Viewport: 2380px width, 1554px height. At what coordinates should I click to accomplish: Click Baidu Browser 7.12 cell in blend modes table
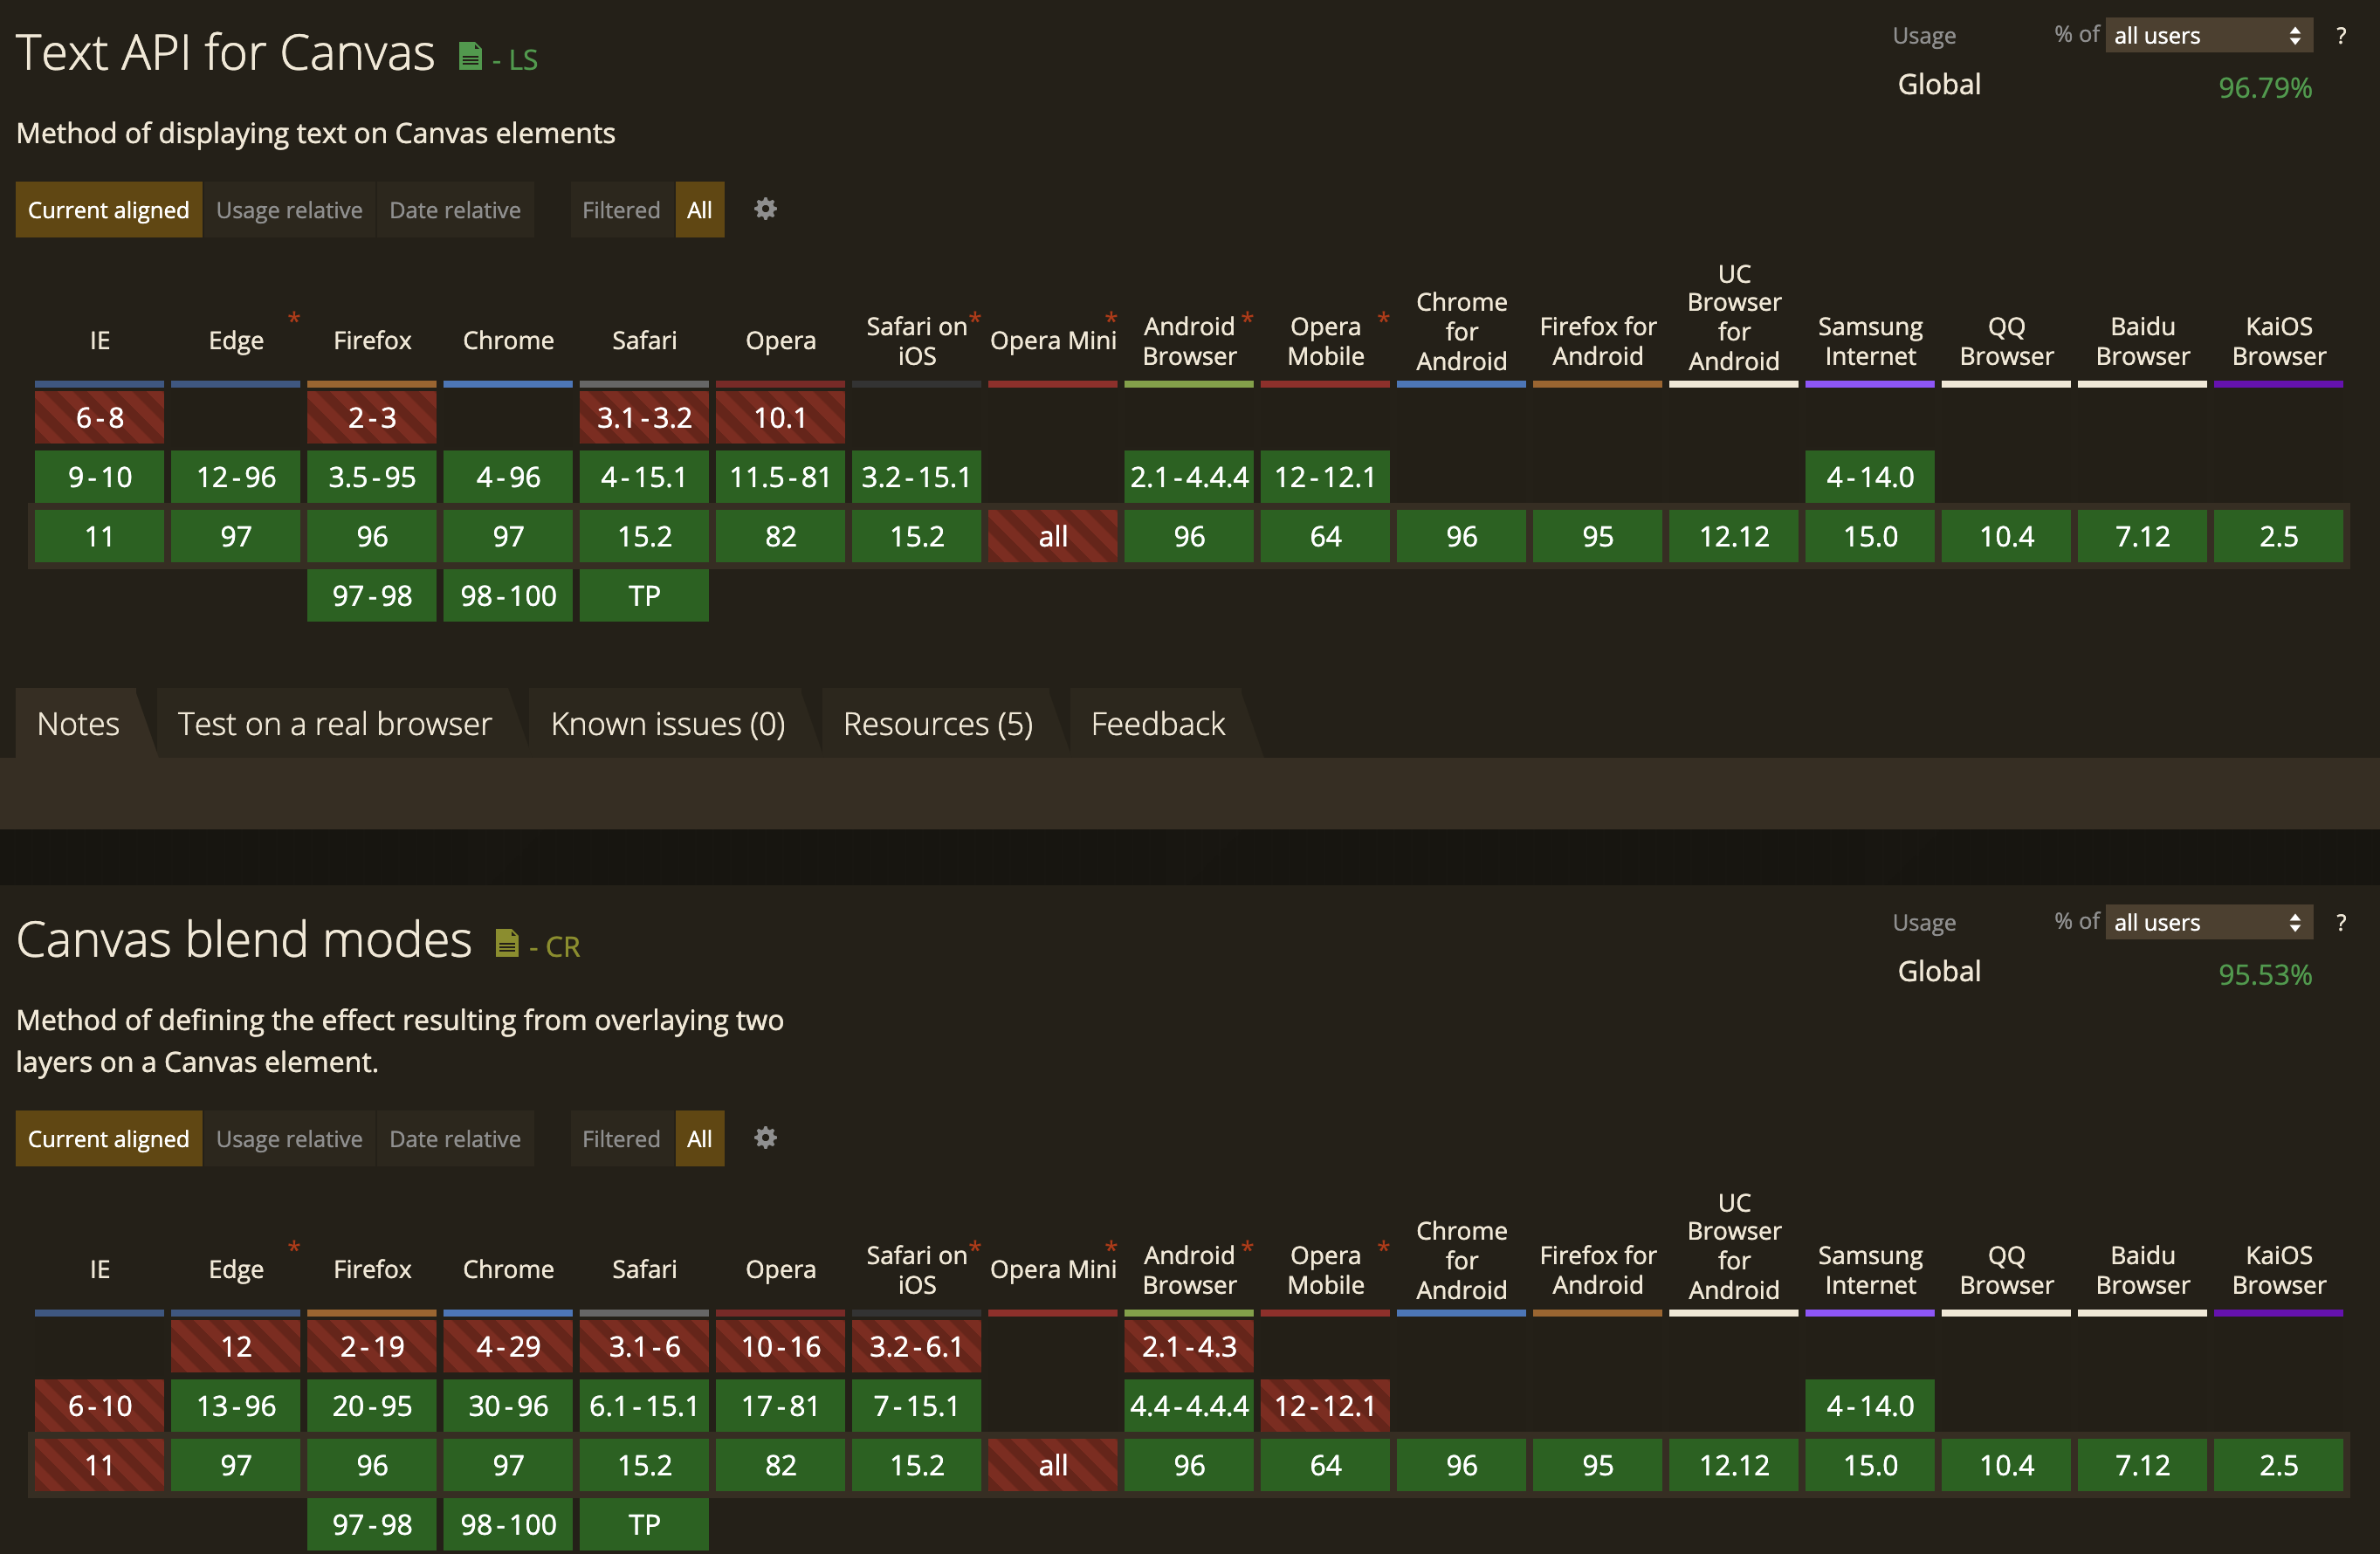[2142, 1465]
